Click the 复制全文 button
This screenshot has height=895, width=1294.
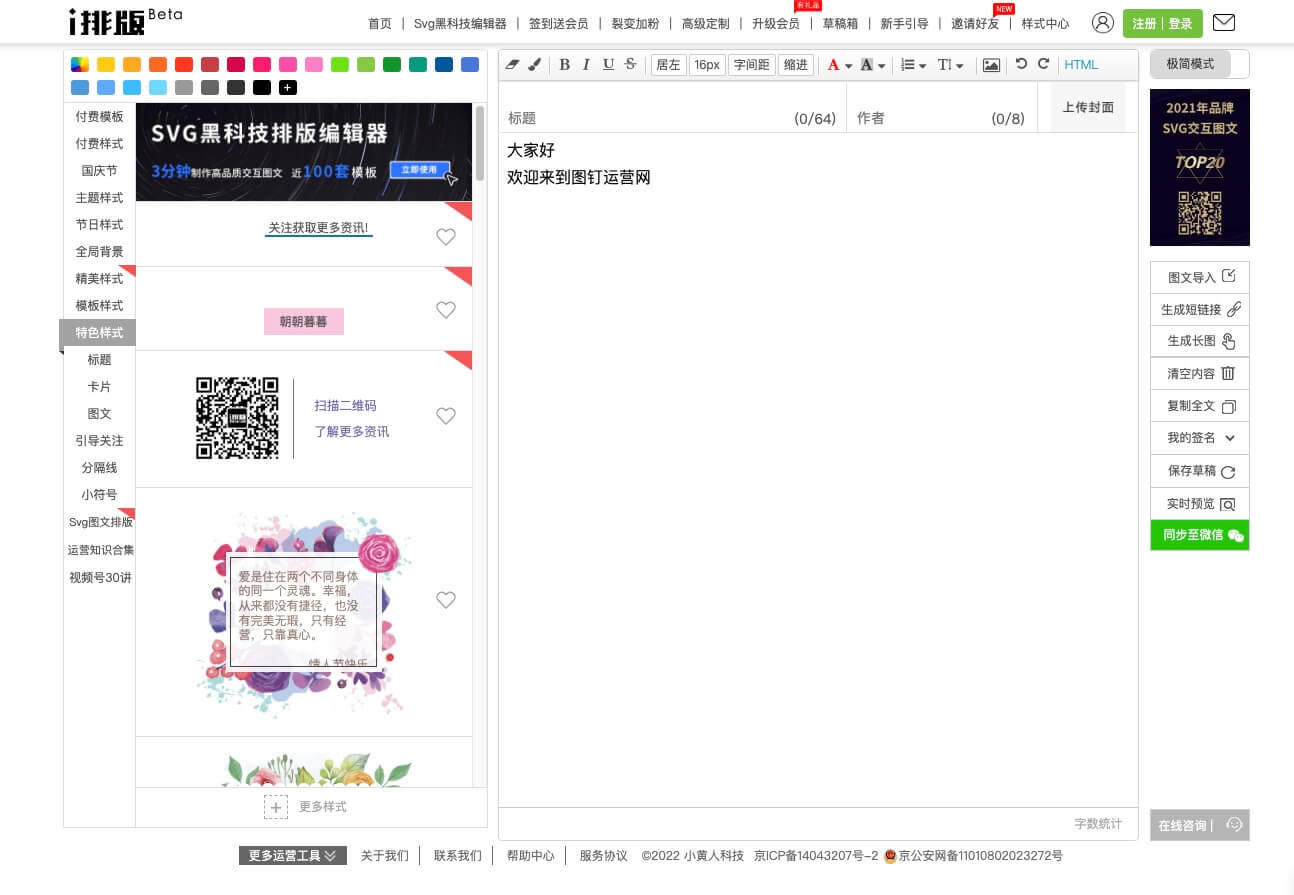click(x=1200, y=406)
